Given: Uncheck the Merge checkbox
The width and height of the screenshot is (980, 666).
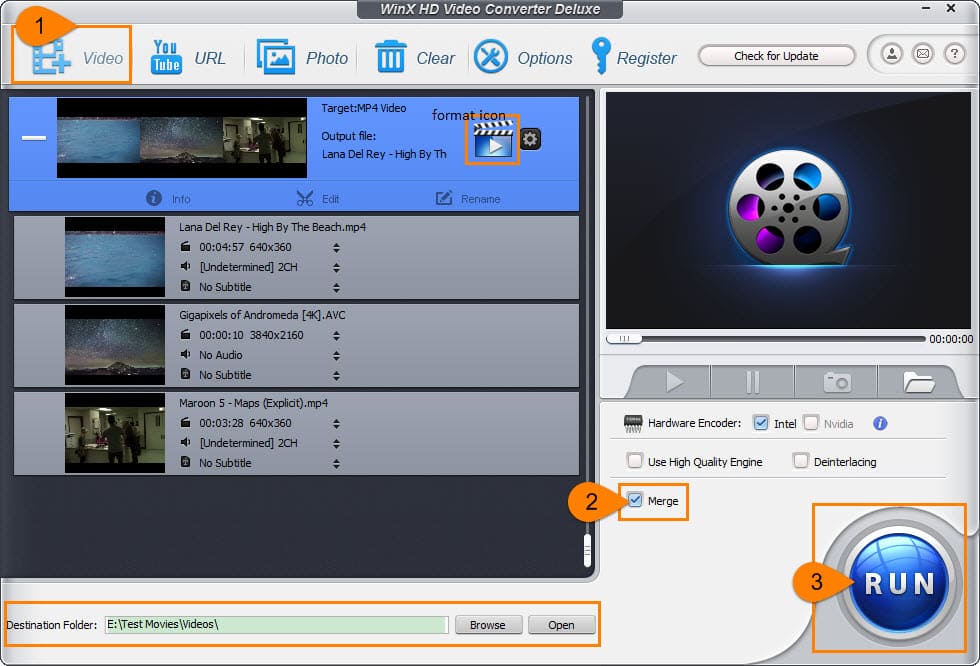Looking at the screenshot, I should click(x=634, y=500).
